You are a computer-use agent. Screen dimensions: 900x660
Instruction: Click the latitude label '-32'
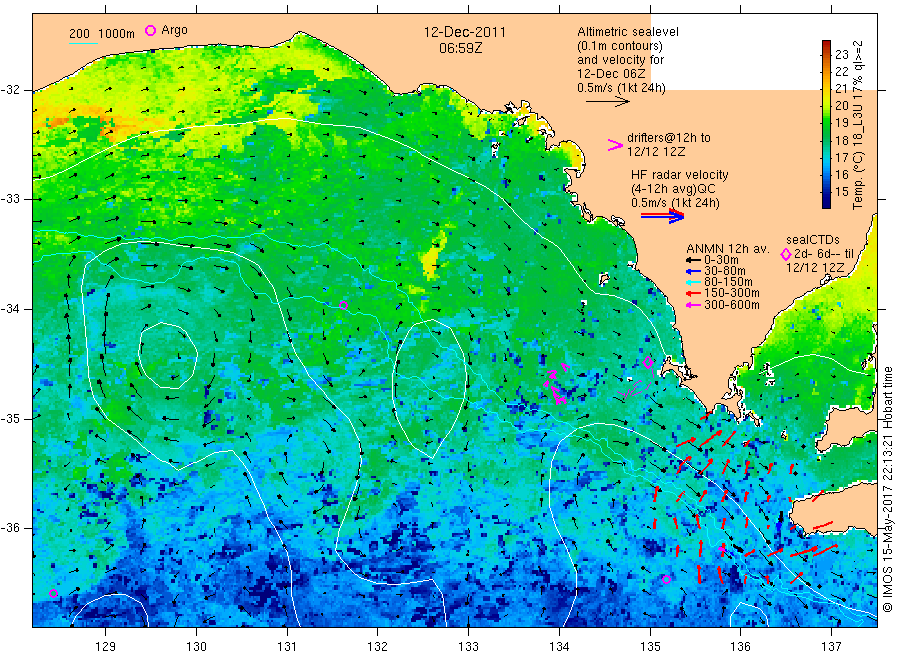(10, 90)
